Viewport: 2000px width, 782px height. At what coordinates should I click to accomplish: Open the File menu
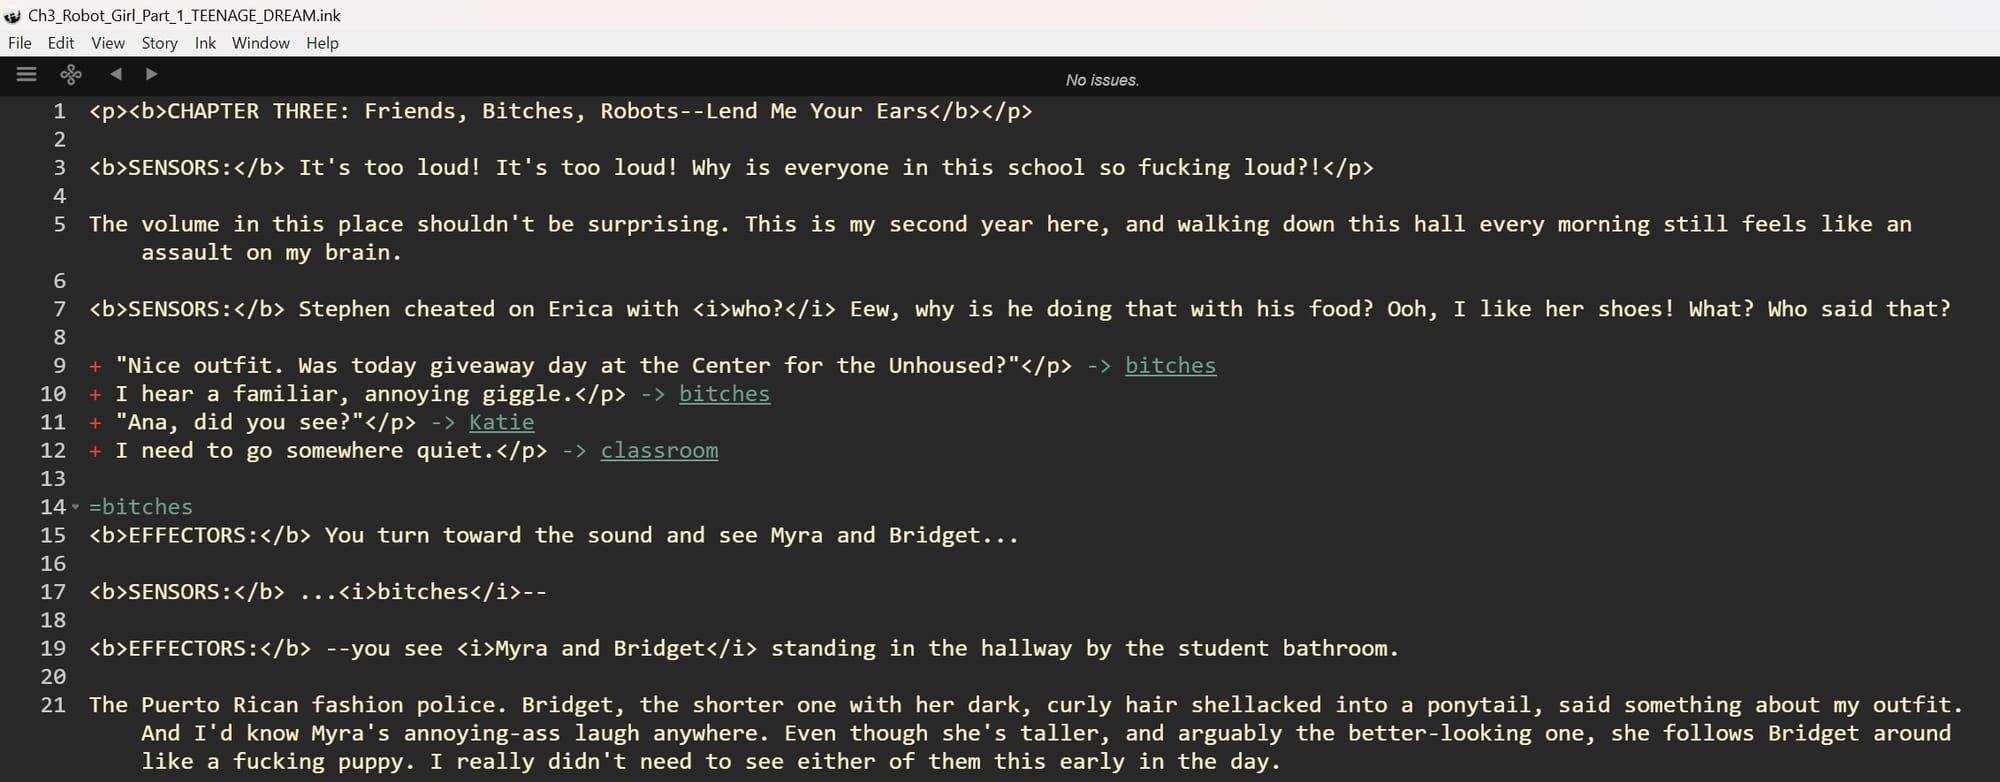click(19, 43)
